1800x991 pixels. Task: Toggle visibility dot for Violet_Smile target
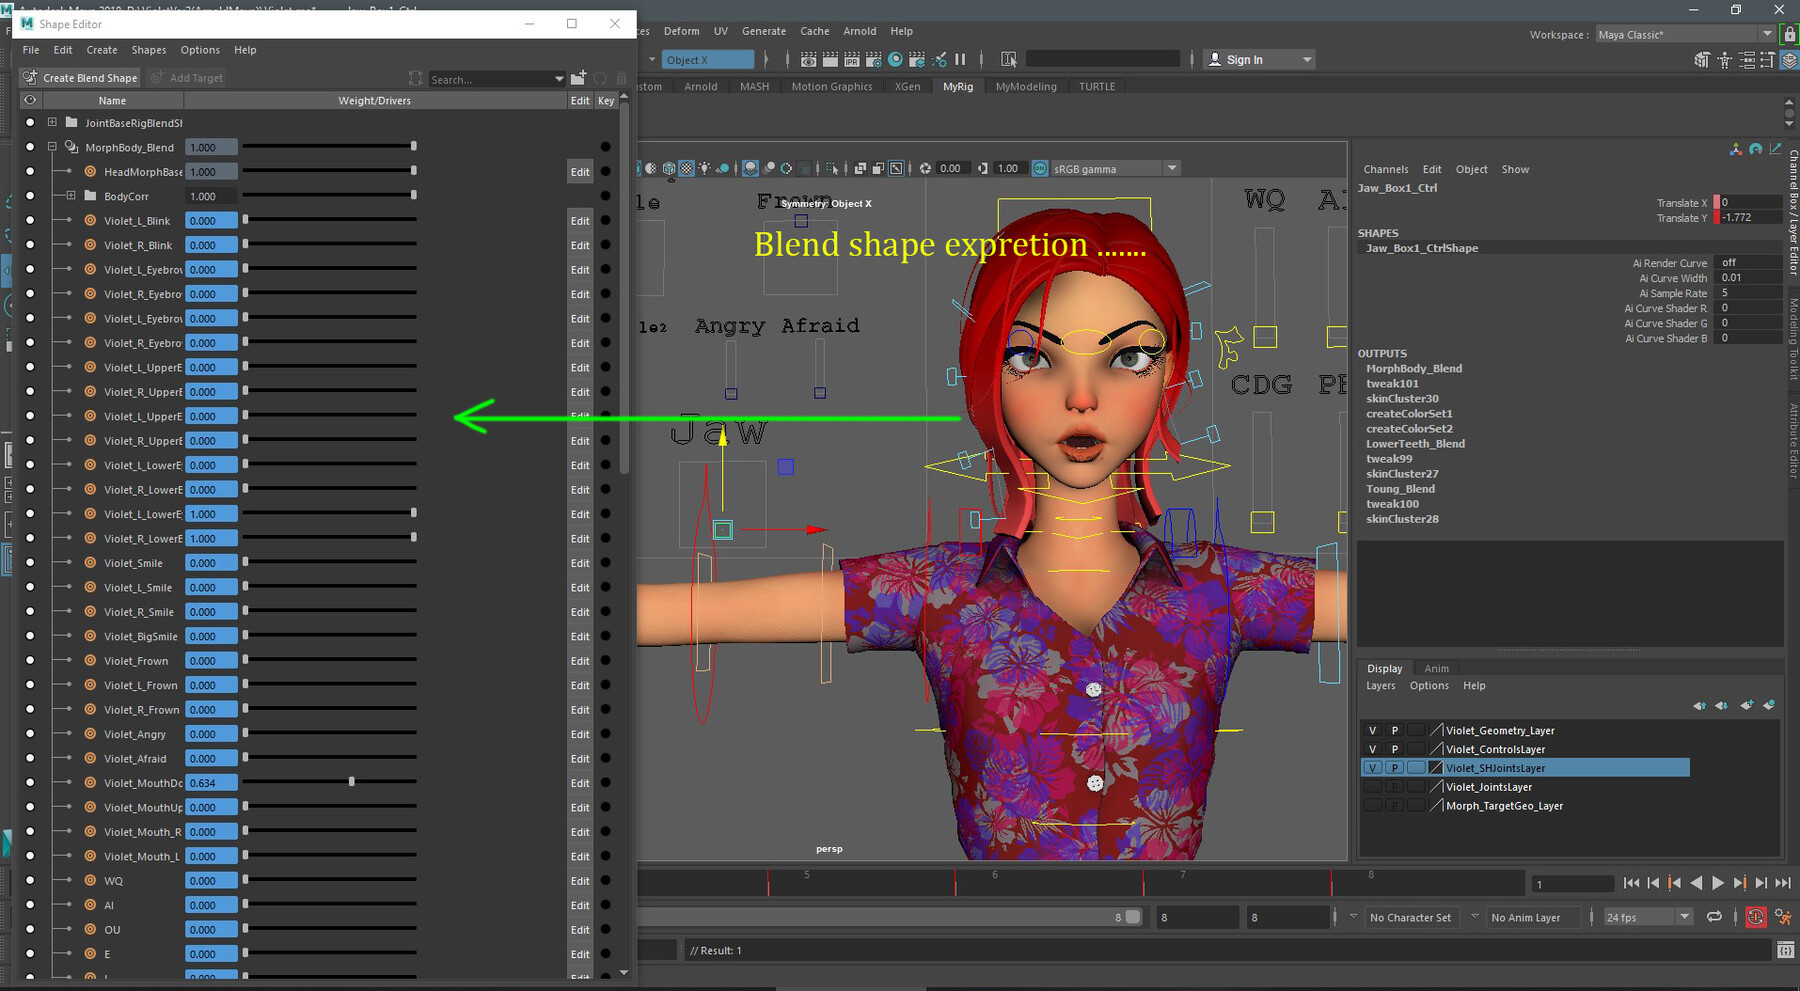(30, 563)
